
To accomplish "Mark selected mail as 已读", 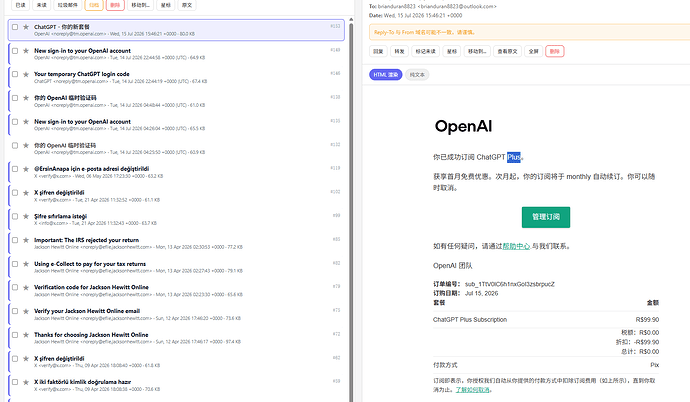I will tap(20, 5).
